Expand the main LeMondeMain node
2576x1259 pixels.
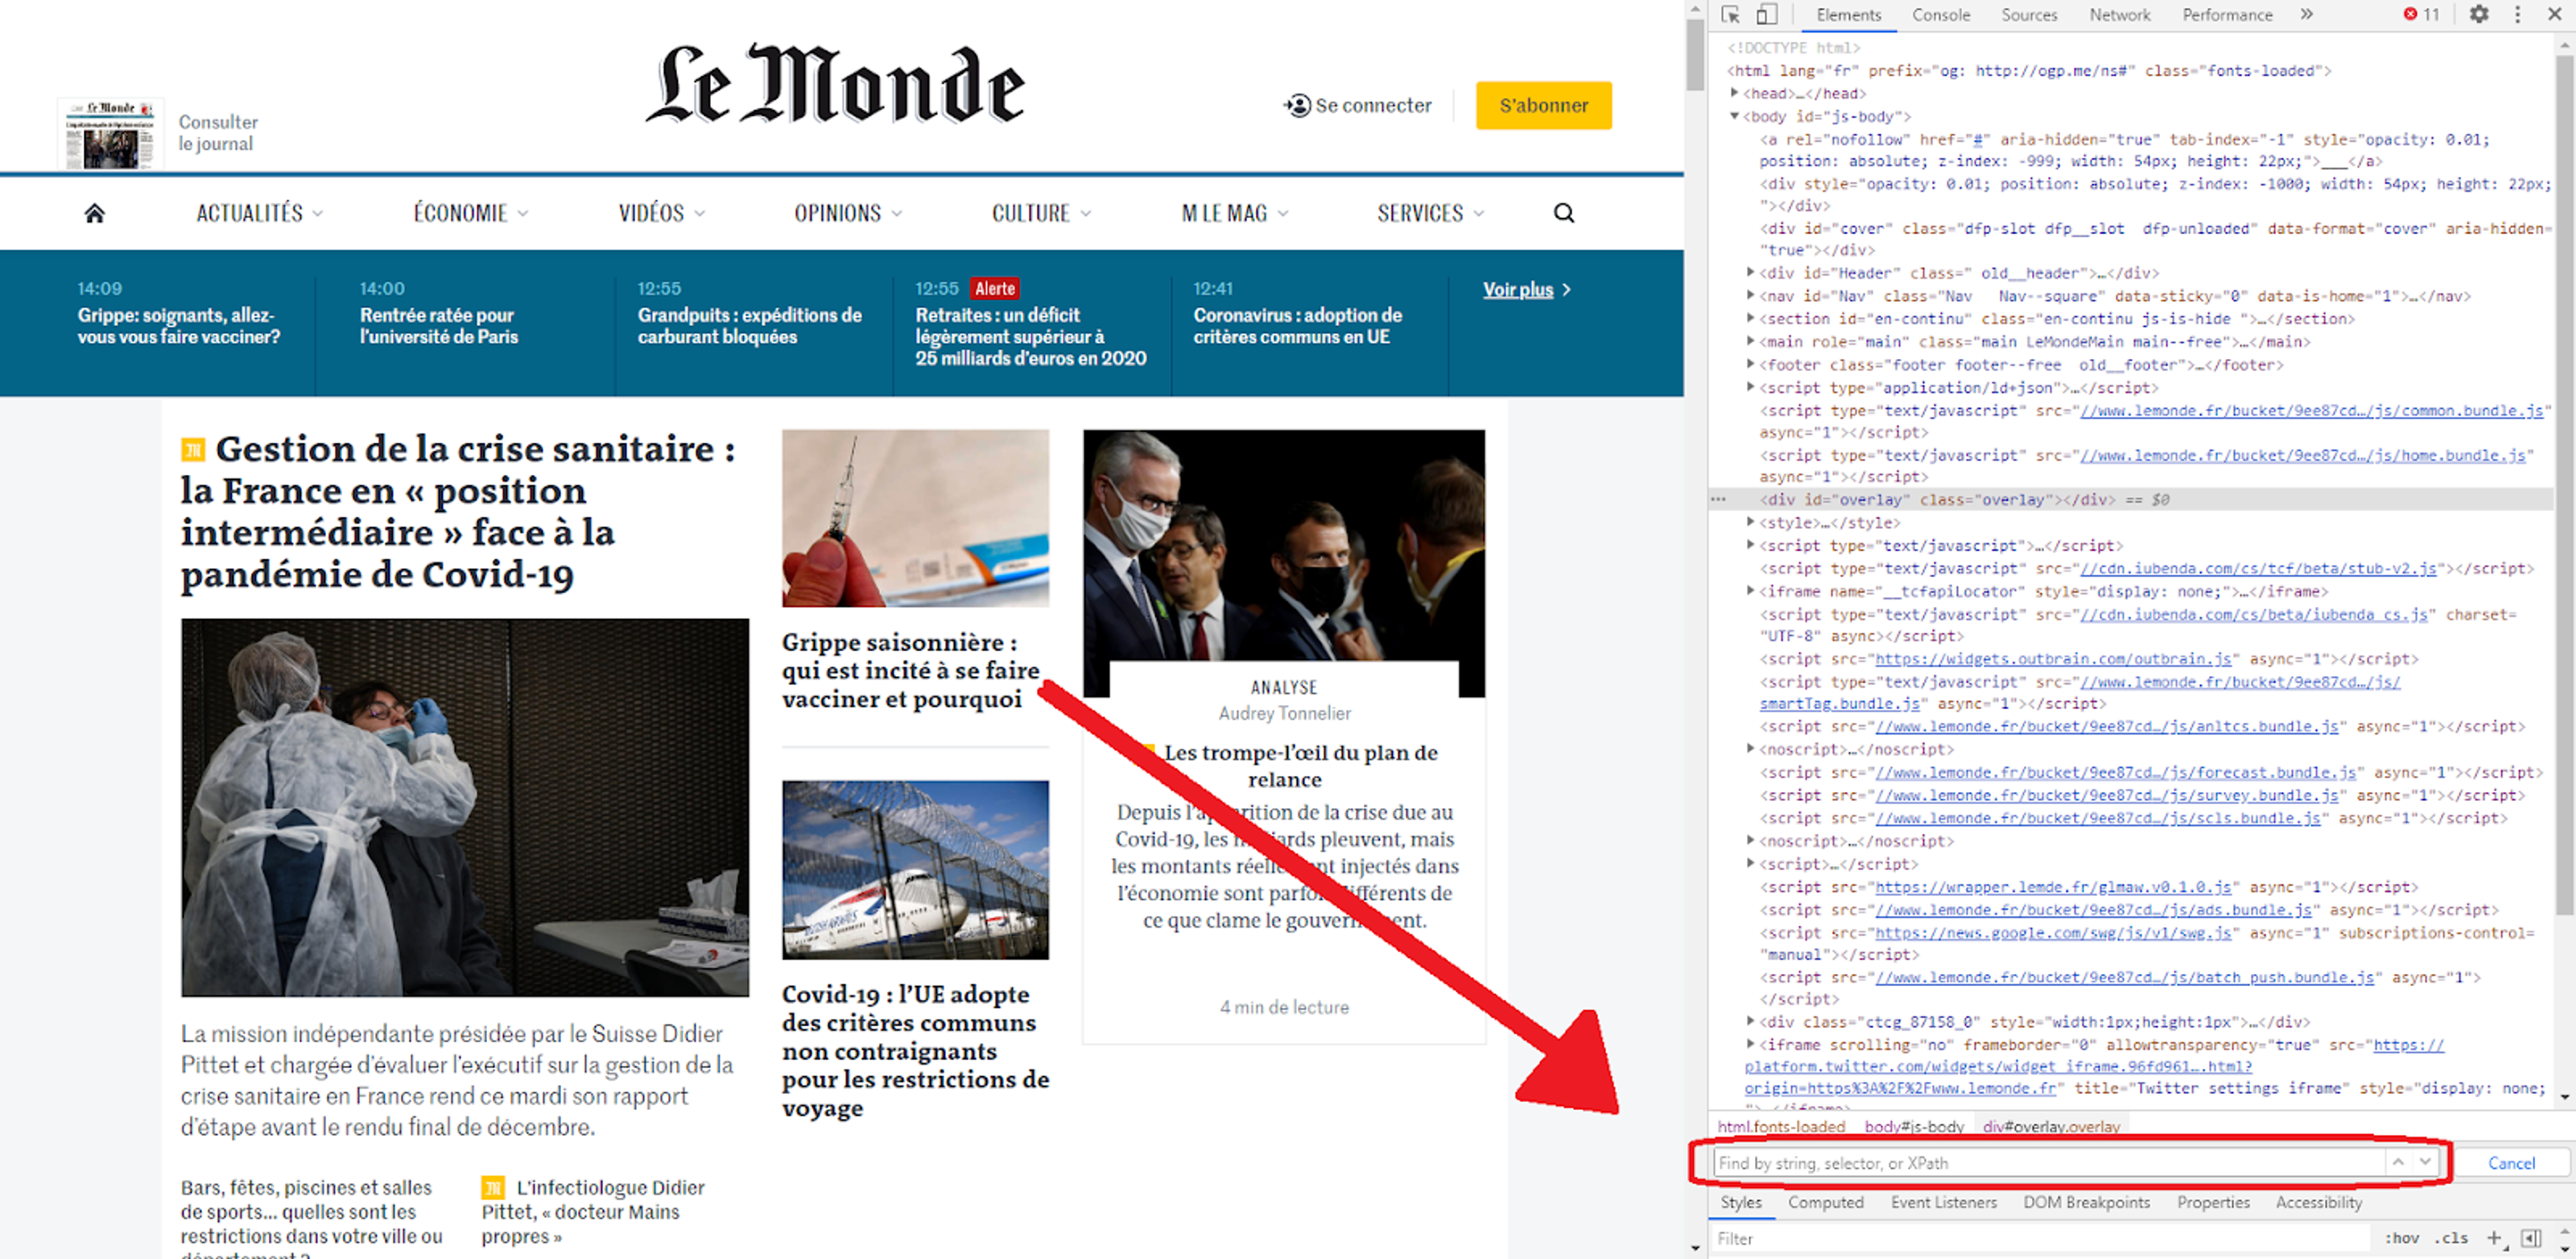(x=1751, y=341)
